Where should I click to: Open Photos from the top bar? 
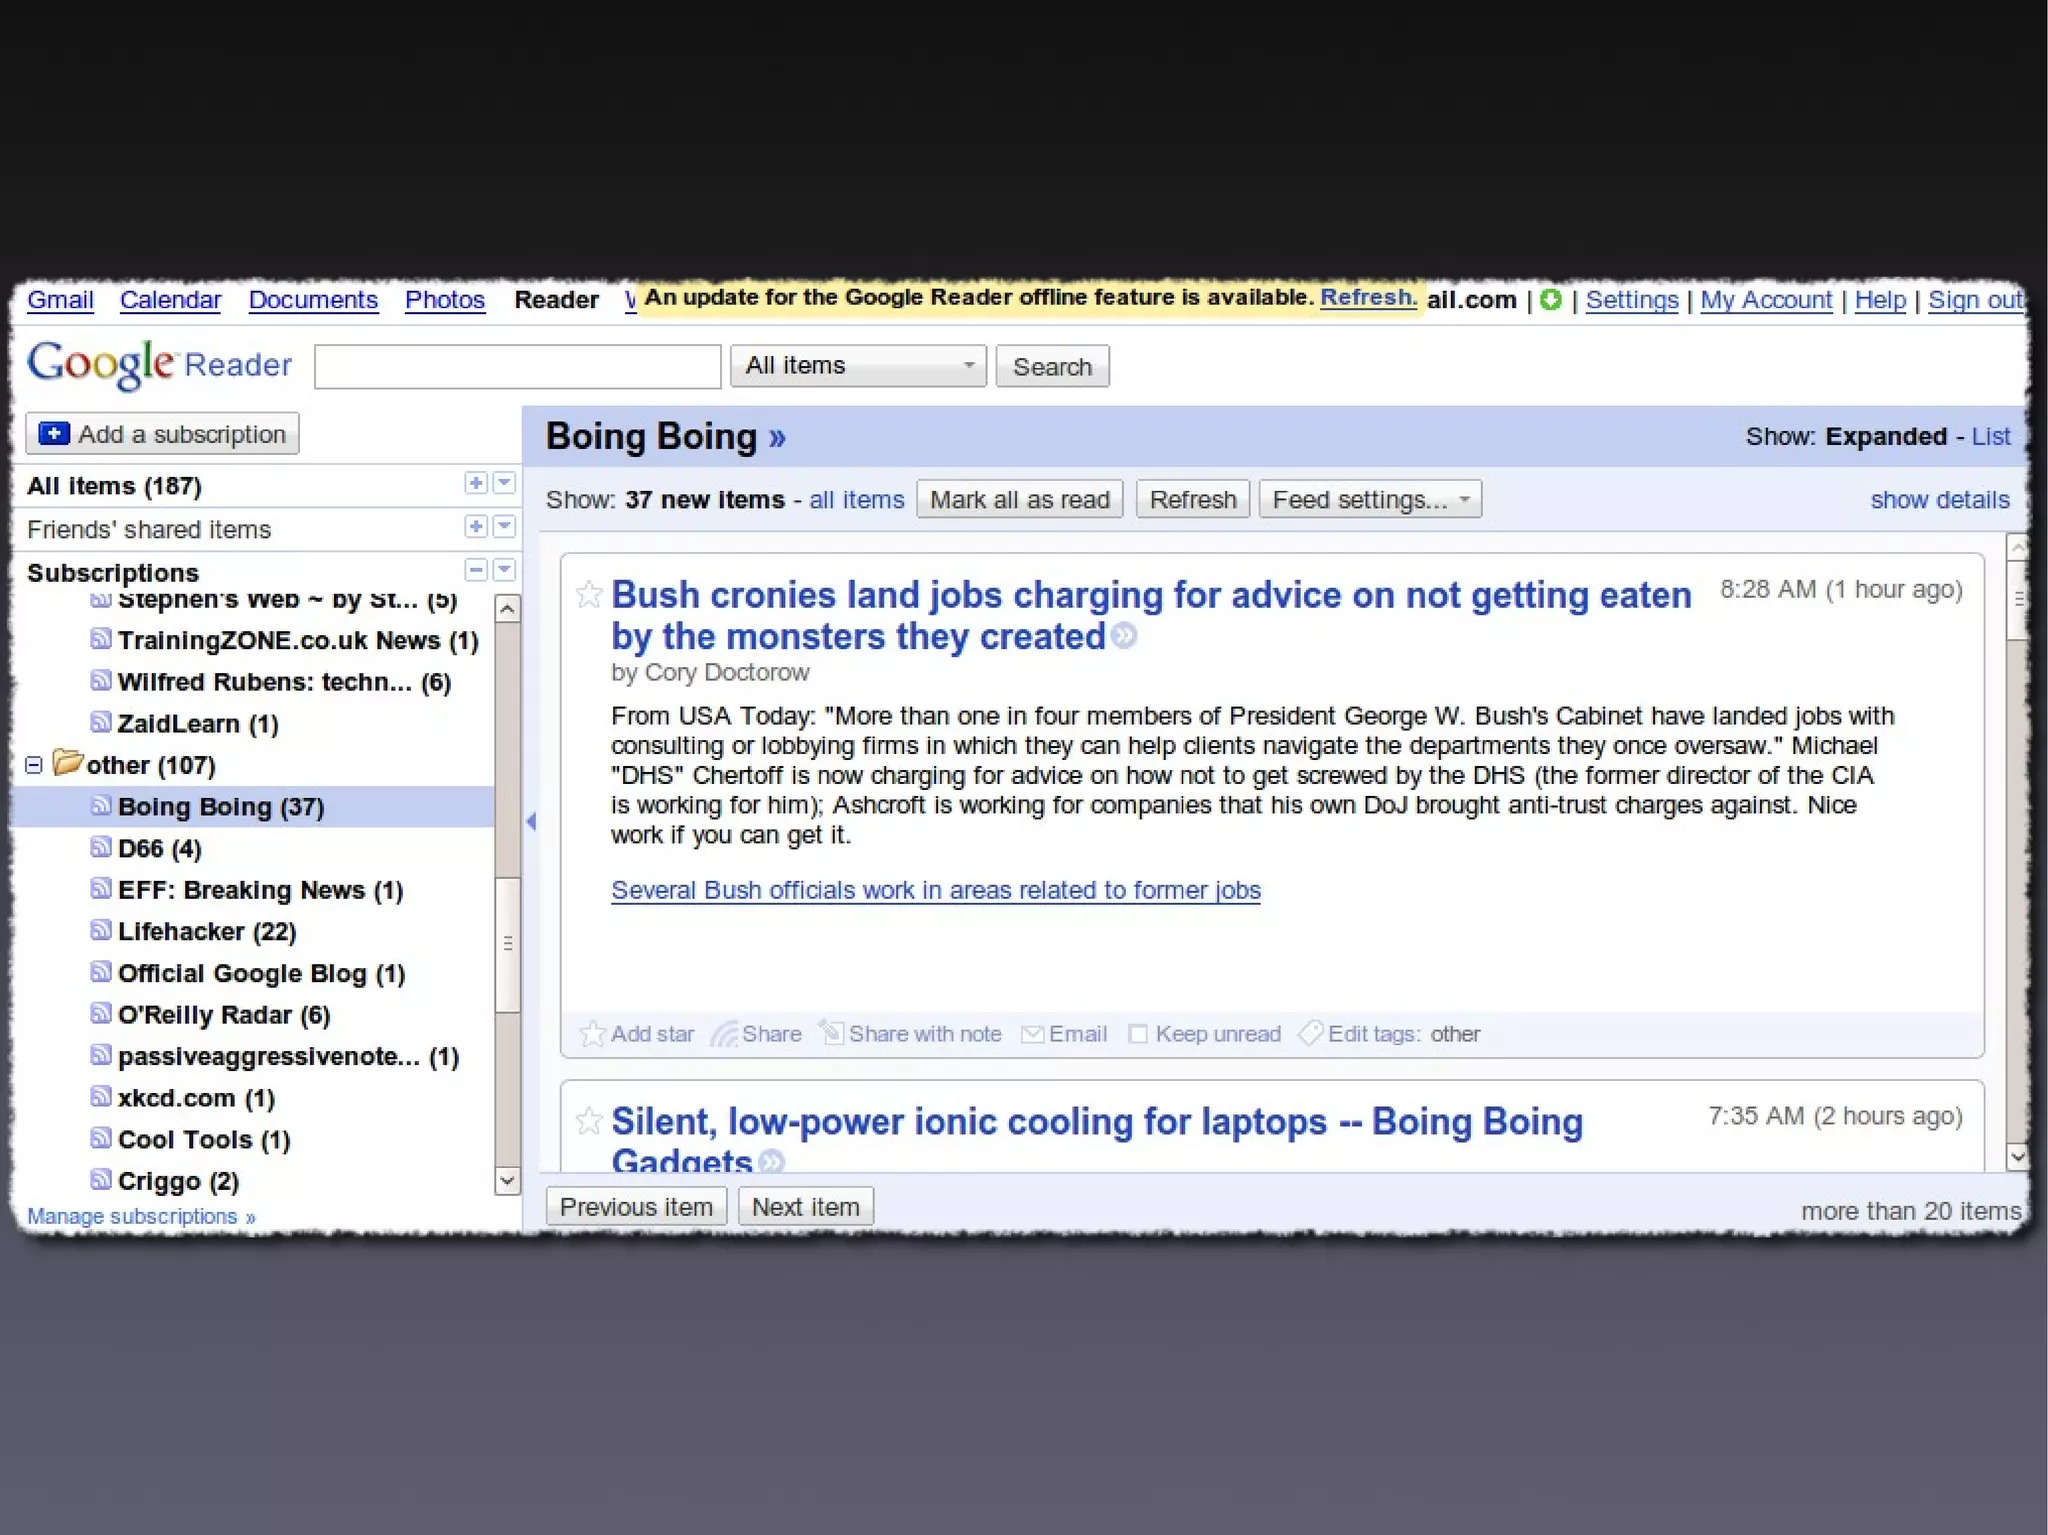pyautogui.click(x=445, y=300)
